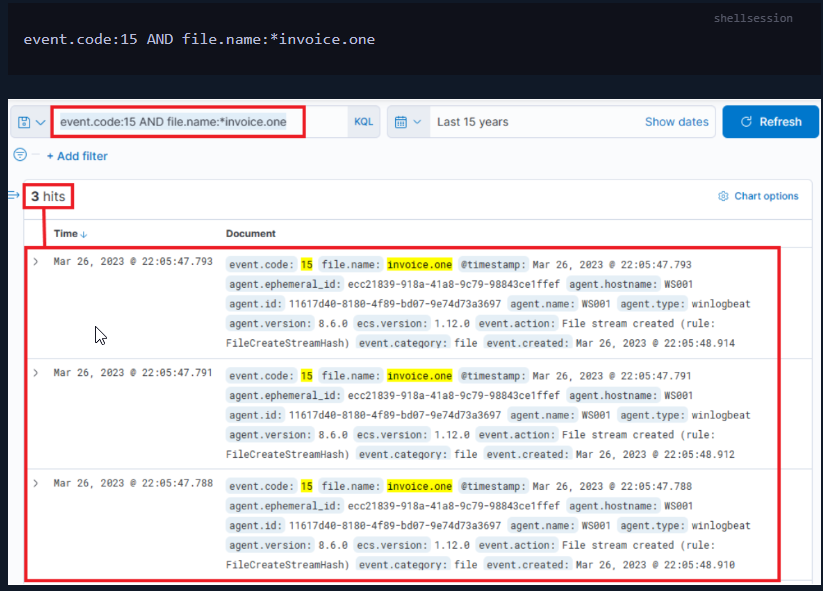823x591 pixels.
Task: Click the Last 15 years time range
Action: 472,122
